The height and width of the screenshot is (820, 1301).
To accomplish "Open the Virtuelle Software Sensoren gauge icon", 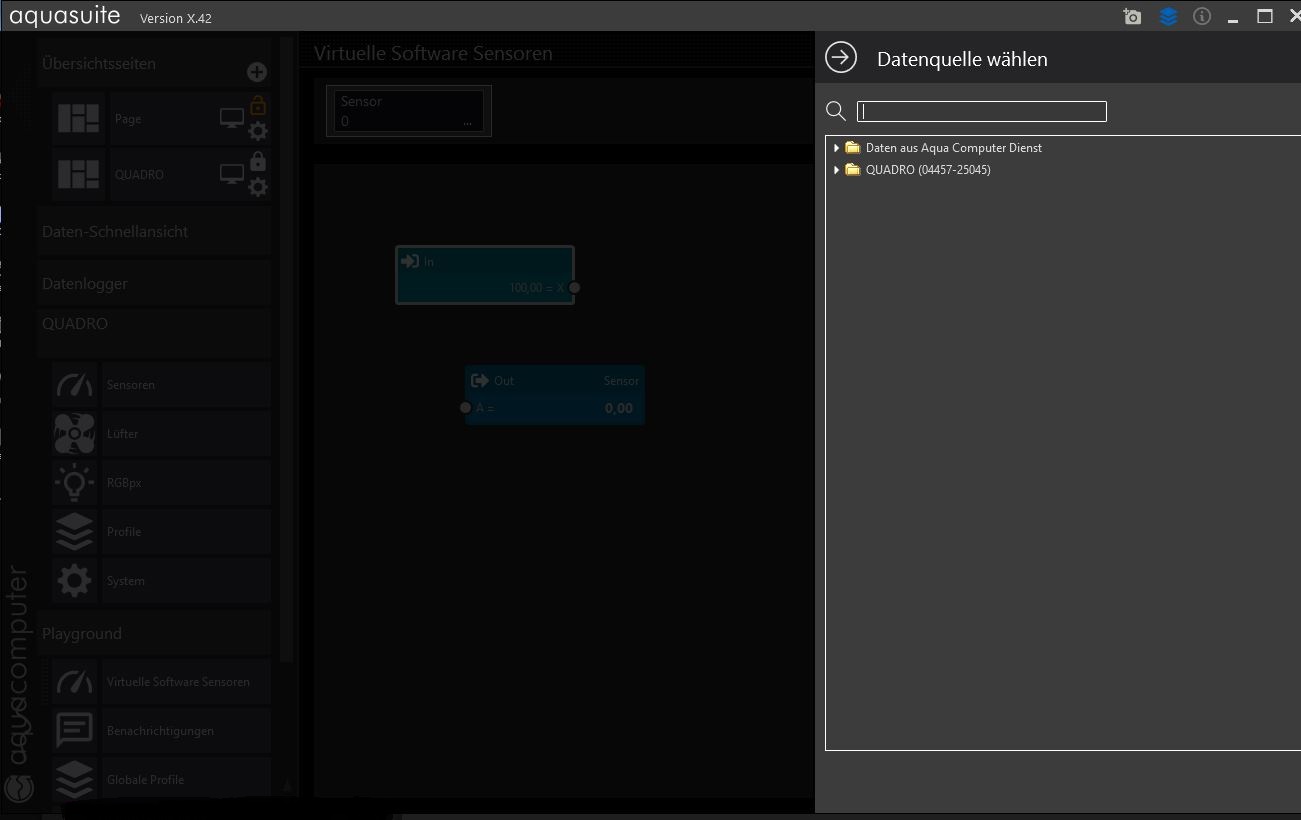I will click(75, 682).
